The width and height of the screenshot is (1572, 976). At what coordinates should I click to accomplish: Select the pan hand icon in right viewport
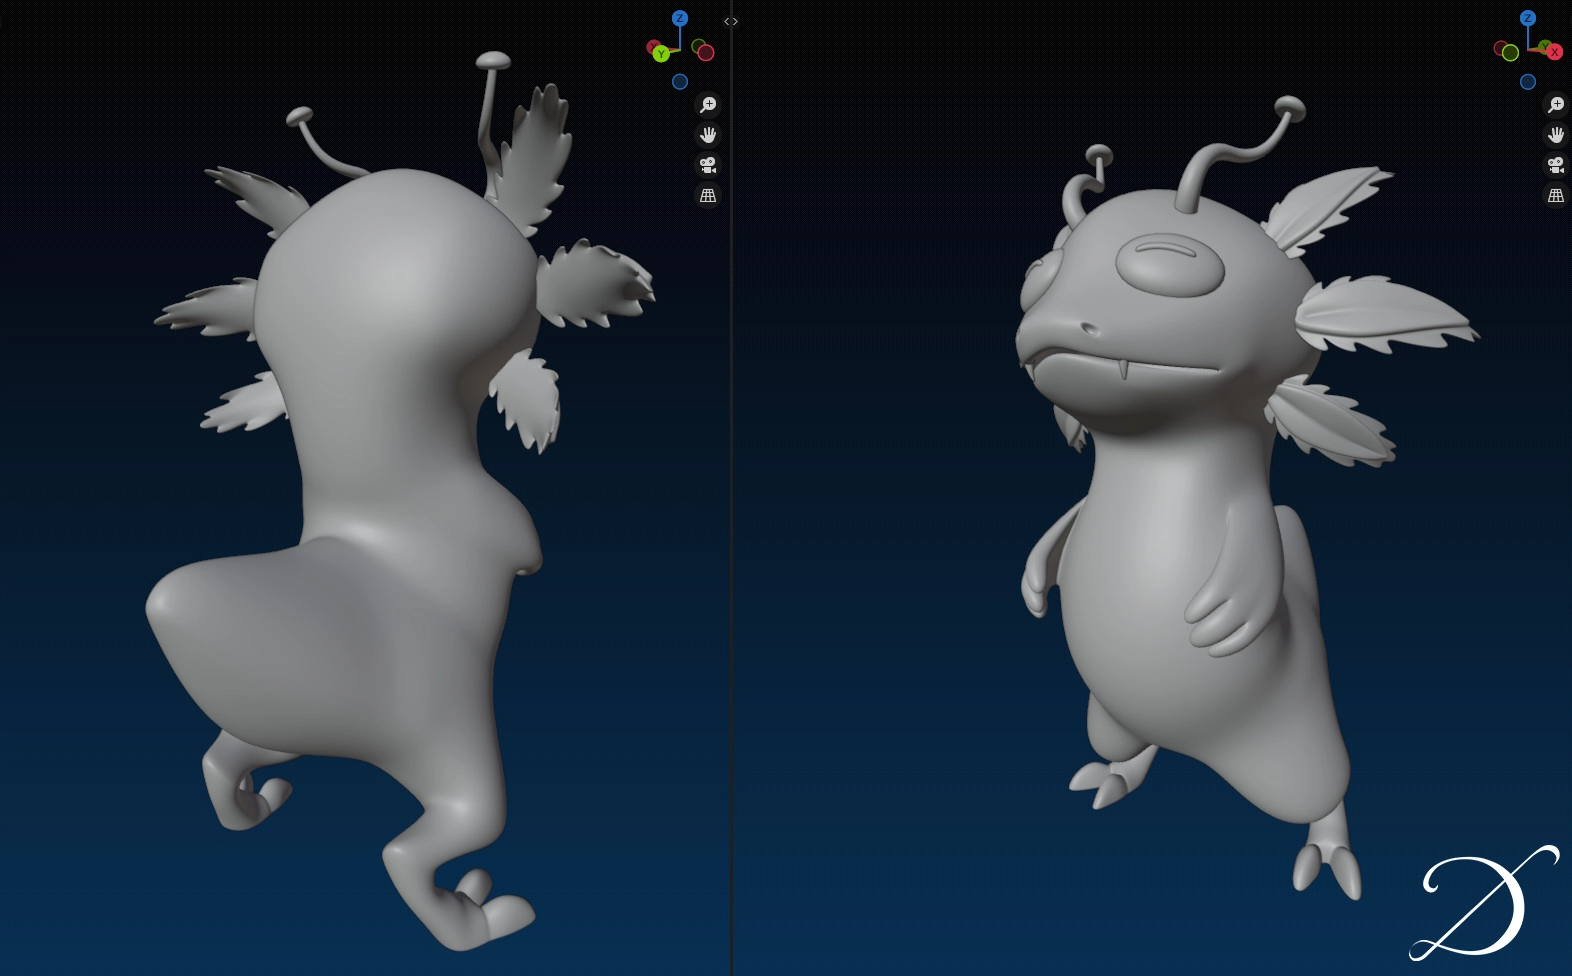[1556, 135]
